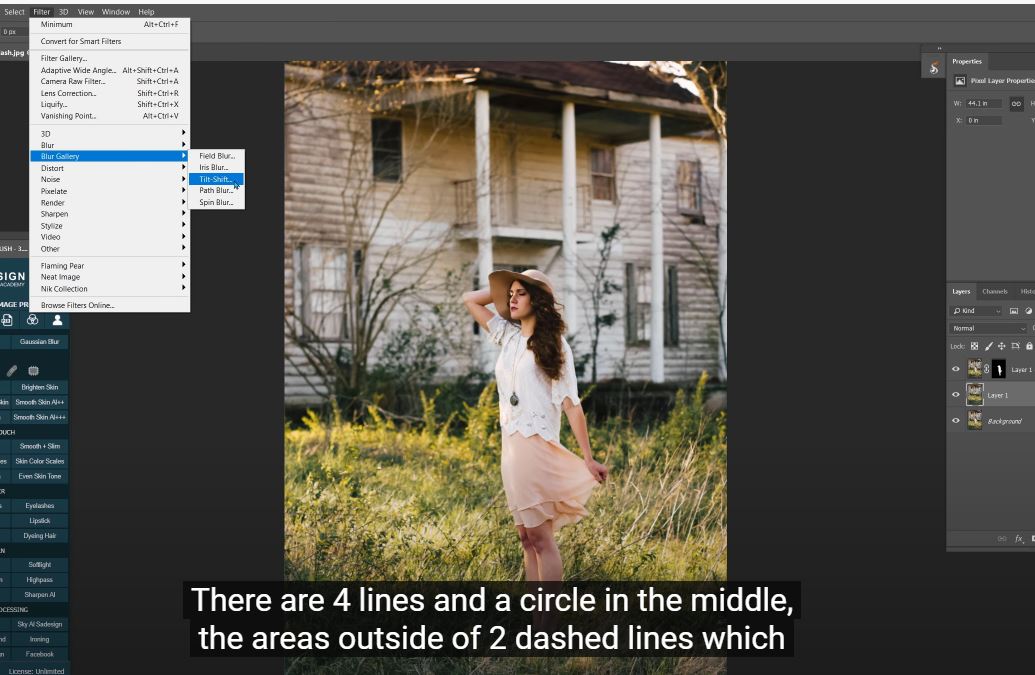Hide the selected Layer 1 without mask

pos(956,395)
